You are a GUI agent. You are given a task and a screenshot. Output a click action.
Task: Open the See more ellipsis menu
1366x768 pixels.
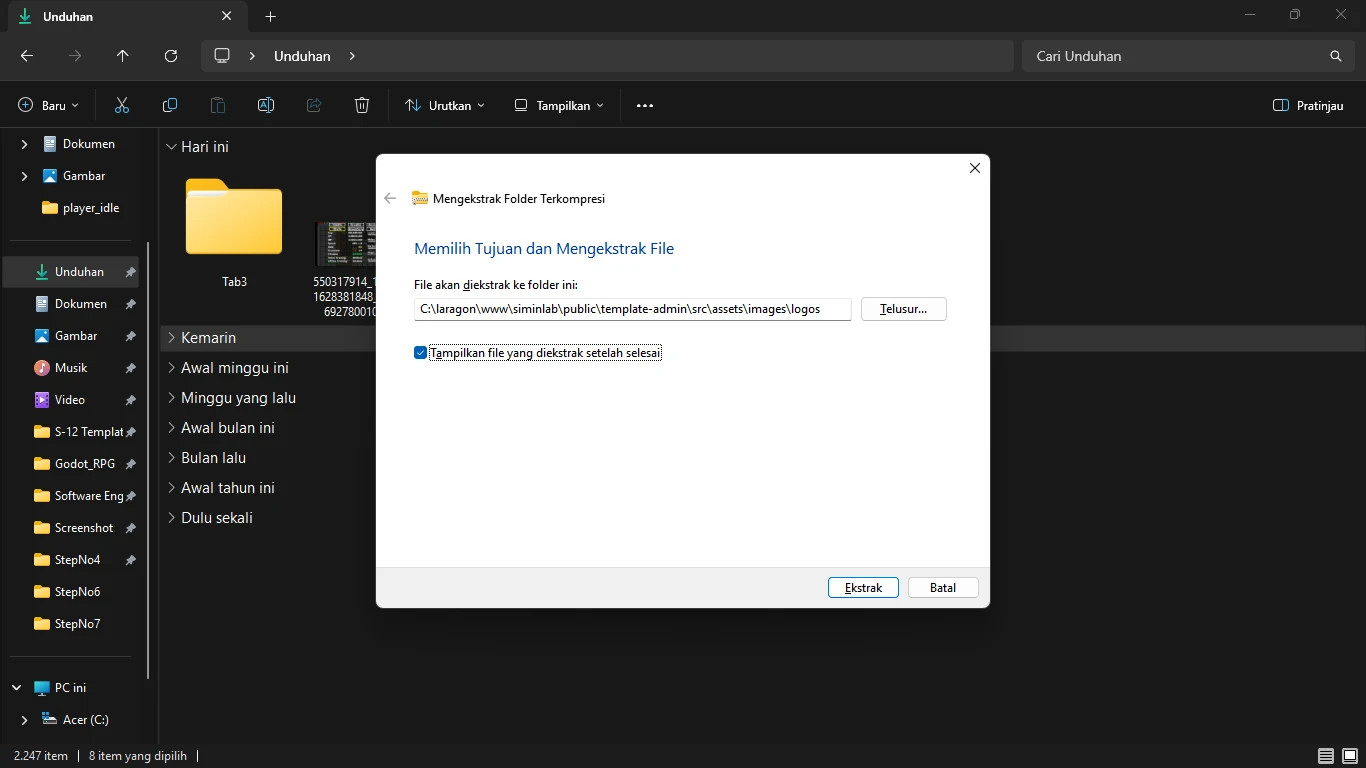tap(645, 105)
